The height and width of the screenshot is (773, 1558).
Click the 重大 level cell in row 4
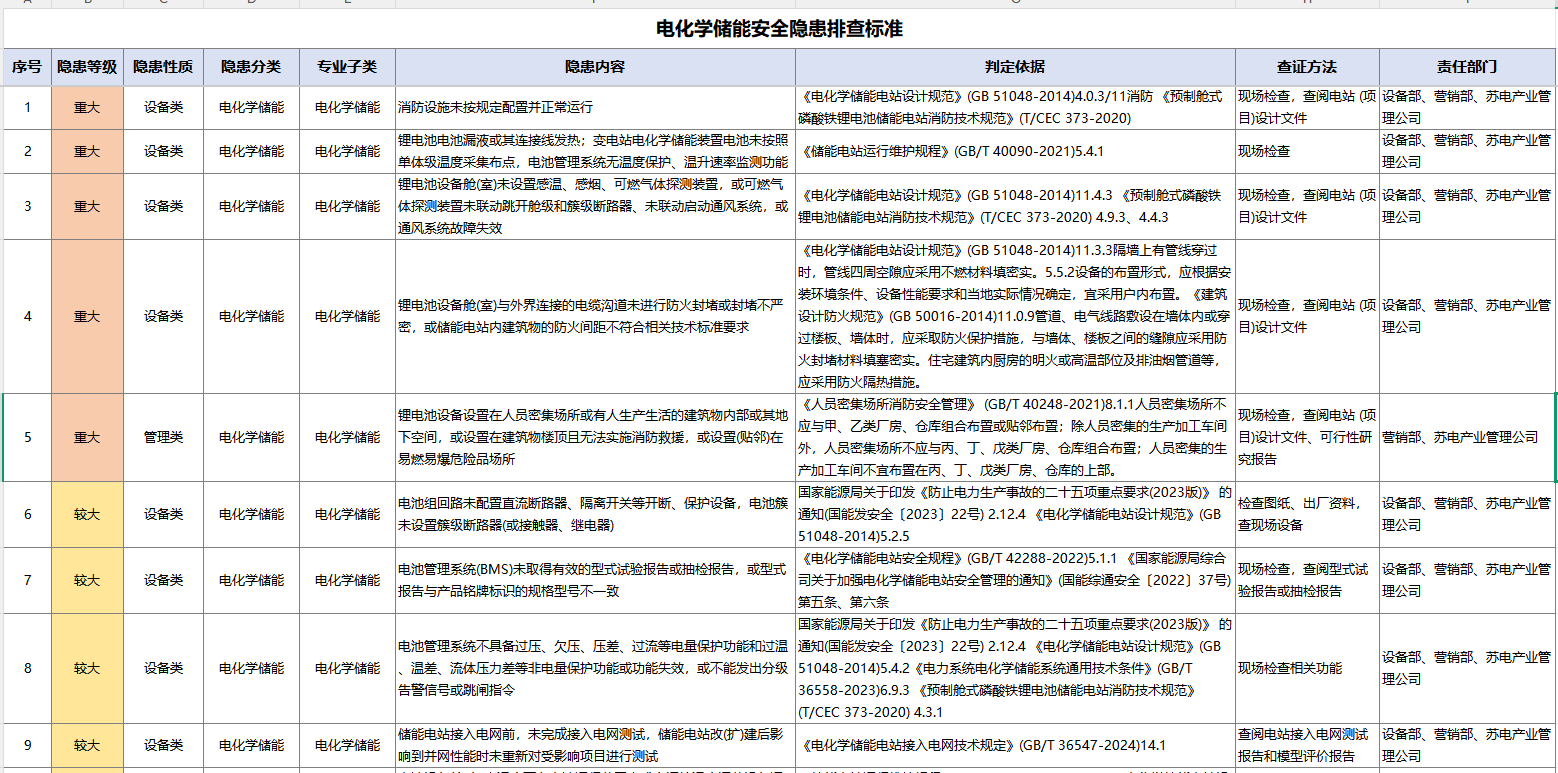coord(87,316)
